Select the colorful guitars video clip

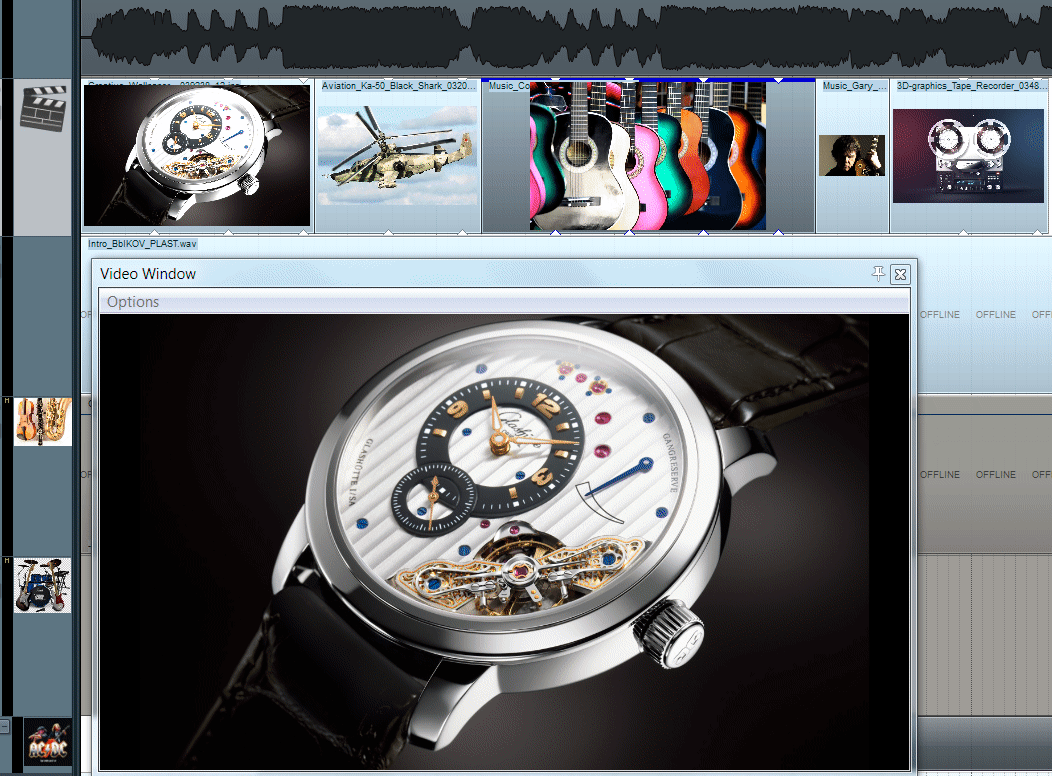(647, 156)
